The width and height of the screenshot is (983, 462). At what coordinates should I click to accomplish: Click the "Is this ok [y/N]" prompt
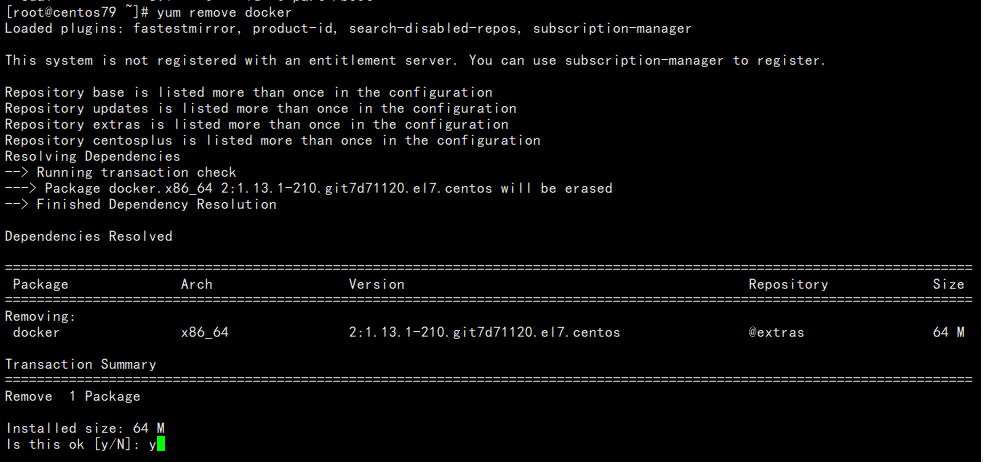[x=72, y=444]
